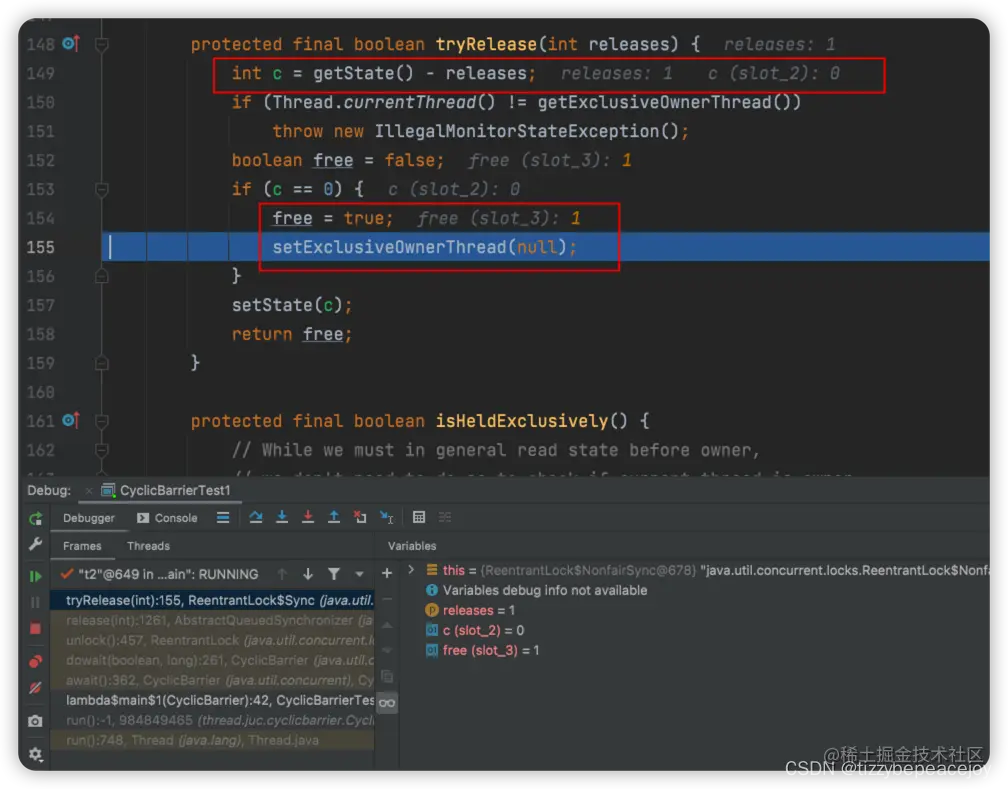Open Evaluate Expression calculator icon
1008x789 pixels.
(419, 517)
